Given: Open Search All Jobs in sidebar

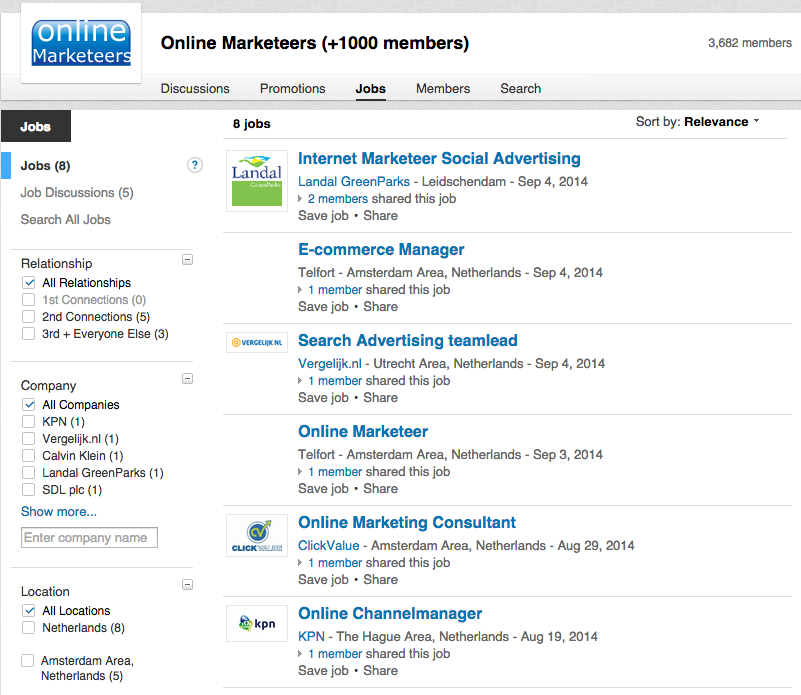Looking at the screenshot, I should point(65,219).
